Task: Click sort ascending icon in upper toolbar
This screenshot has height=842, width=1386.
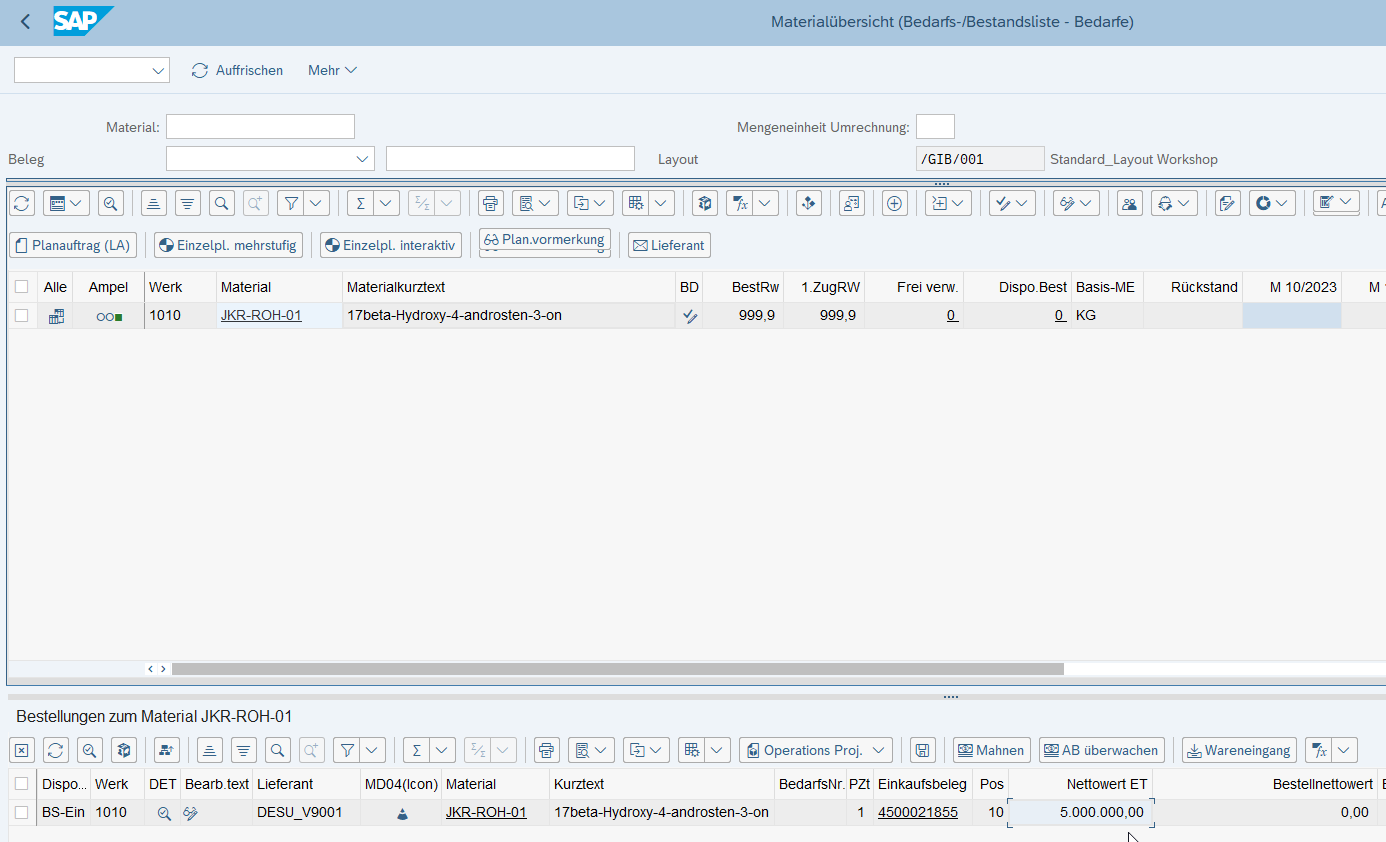Action: click(153, 203)
